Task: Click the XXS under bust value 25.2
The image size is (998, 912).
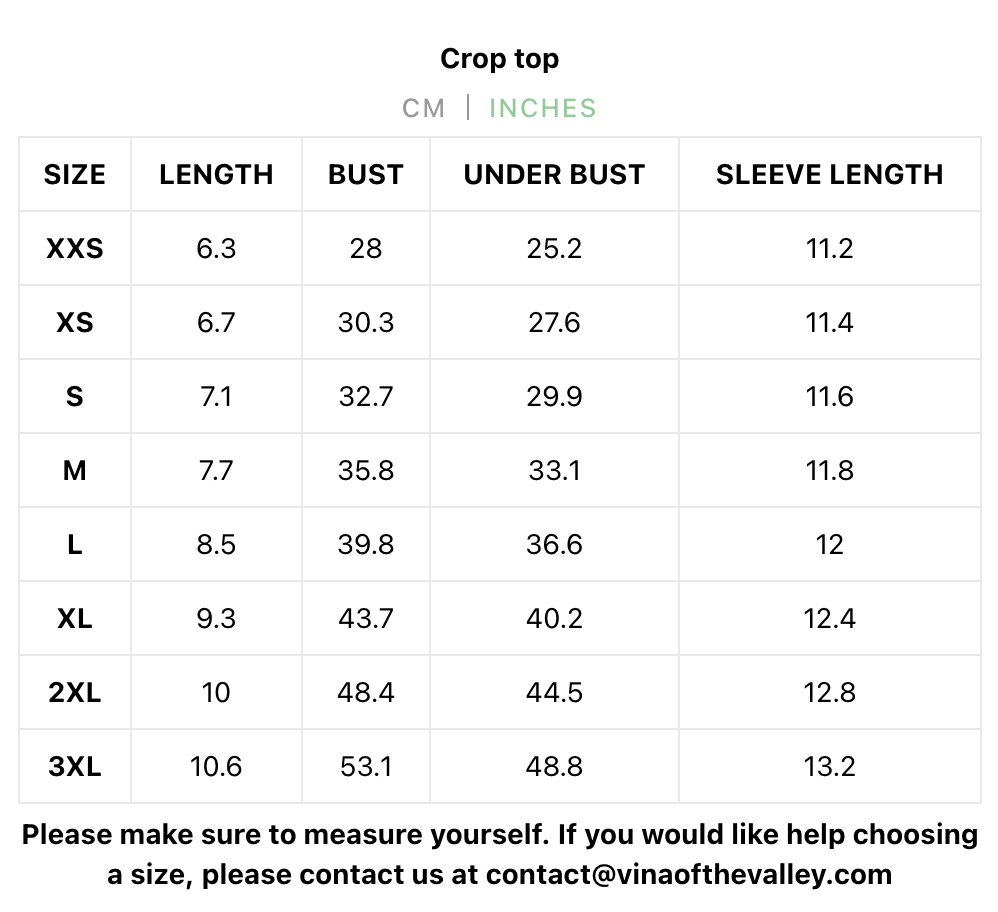Action: point(554,248)
